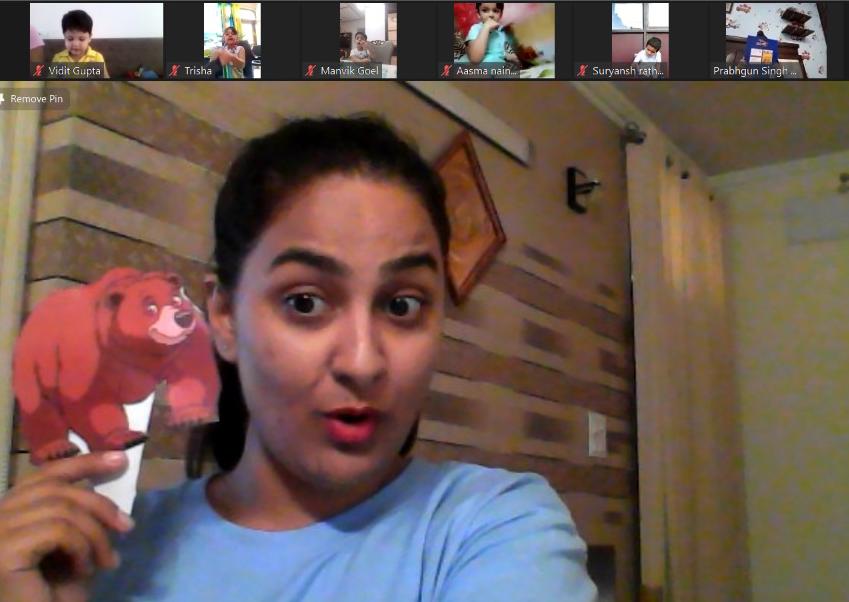
Task: Select Vidit Gupta's video thumbnail
Action: pyautogui.click(x=96, y=41)
